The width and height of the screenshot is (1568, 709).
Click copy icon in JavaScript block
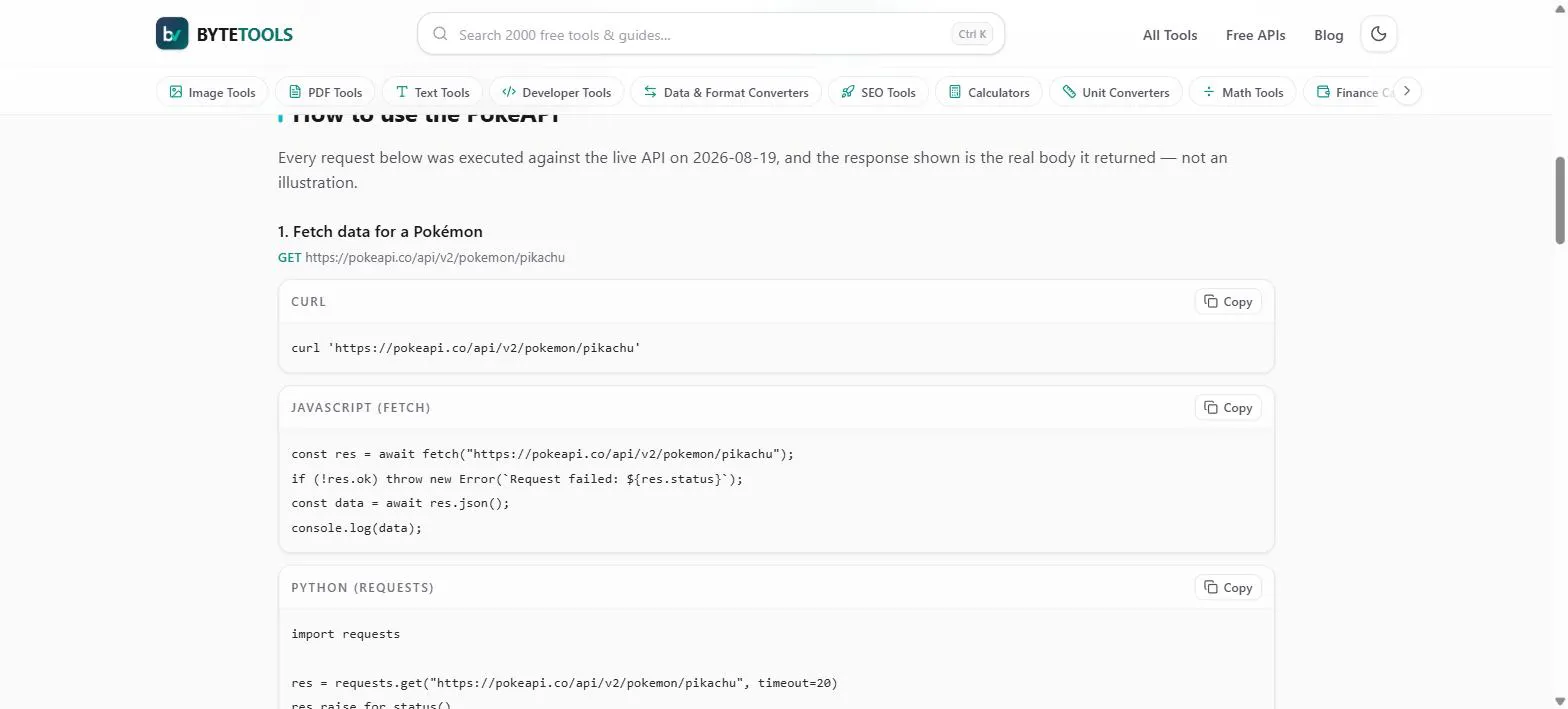[x=1211, y=407]
